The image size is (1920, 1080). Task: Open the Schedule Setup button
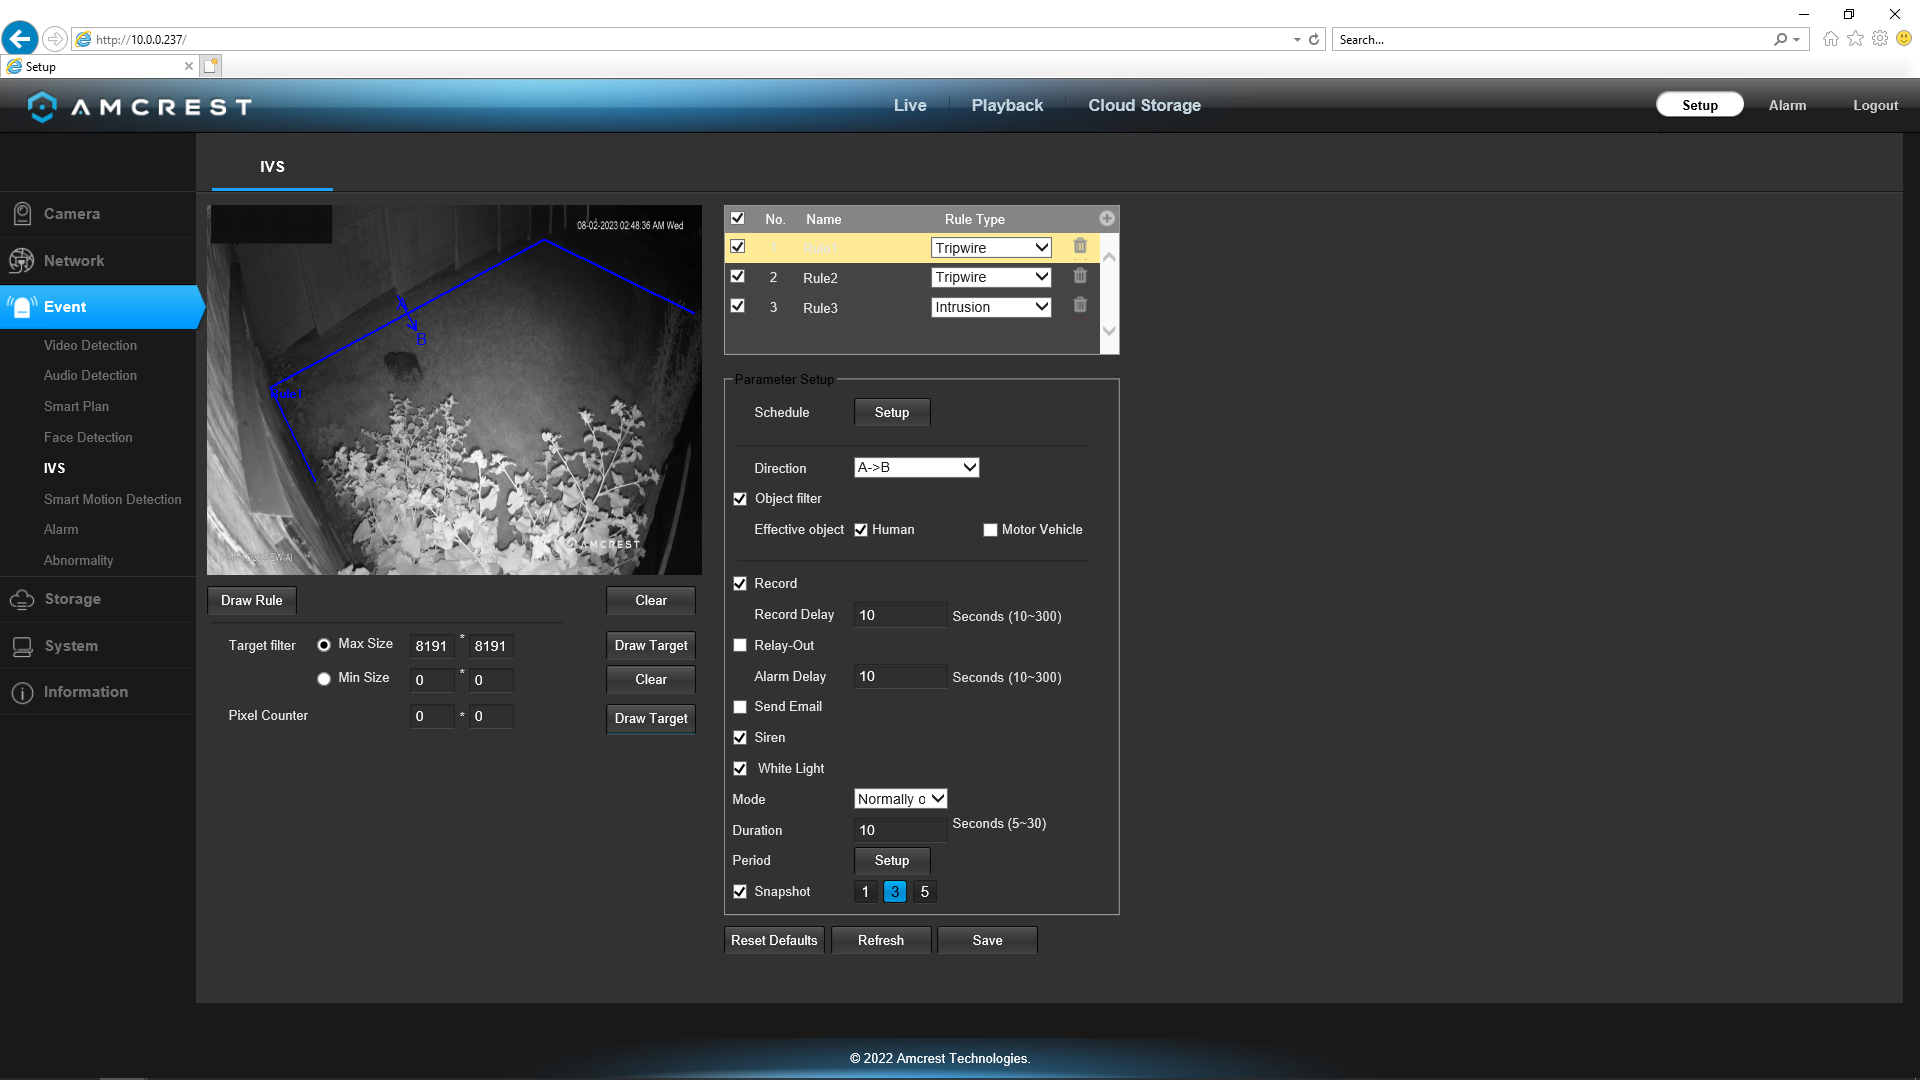[892, 412]
